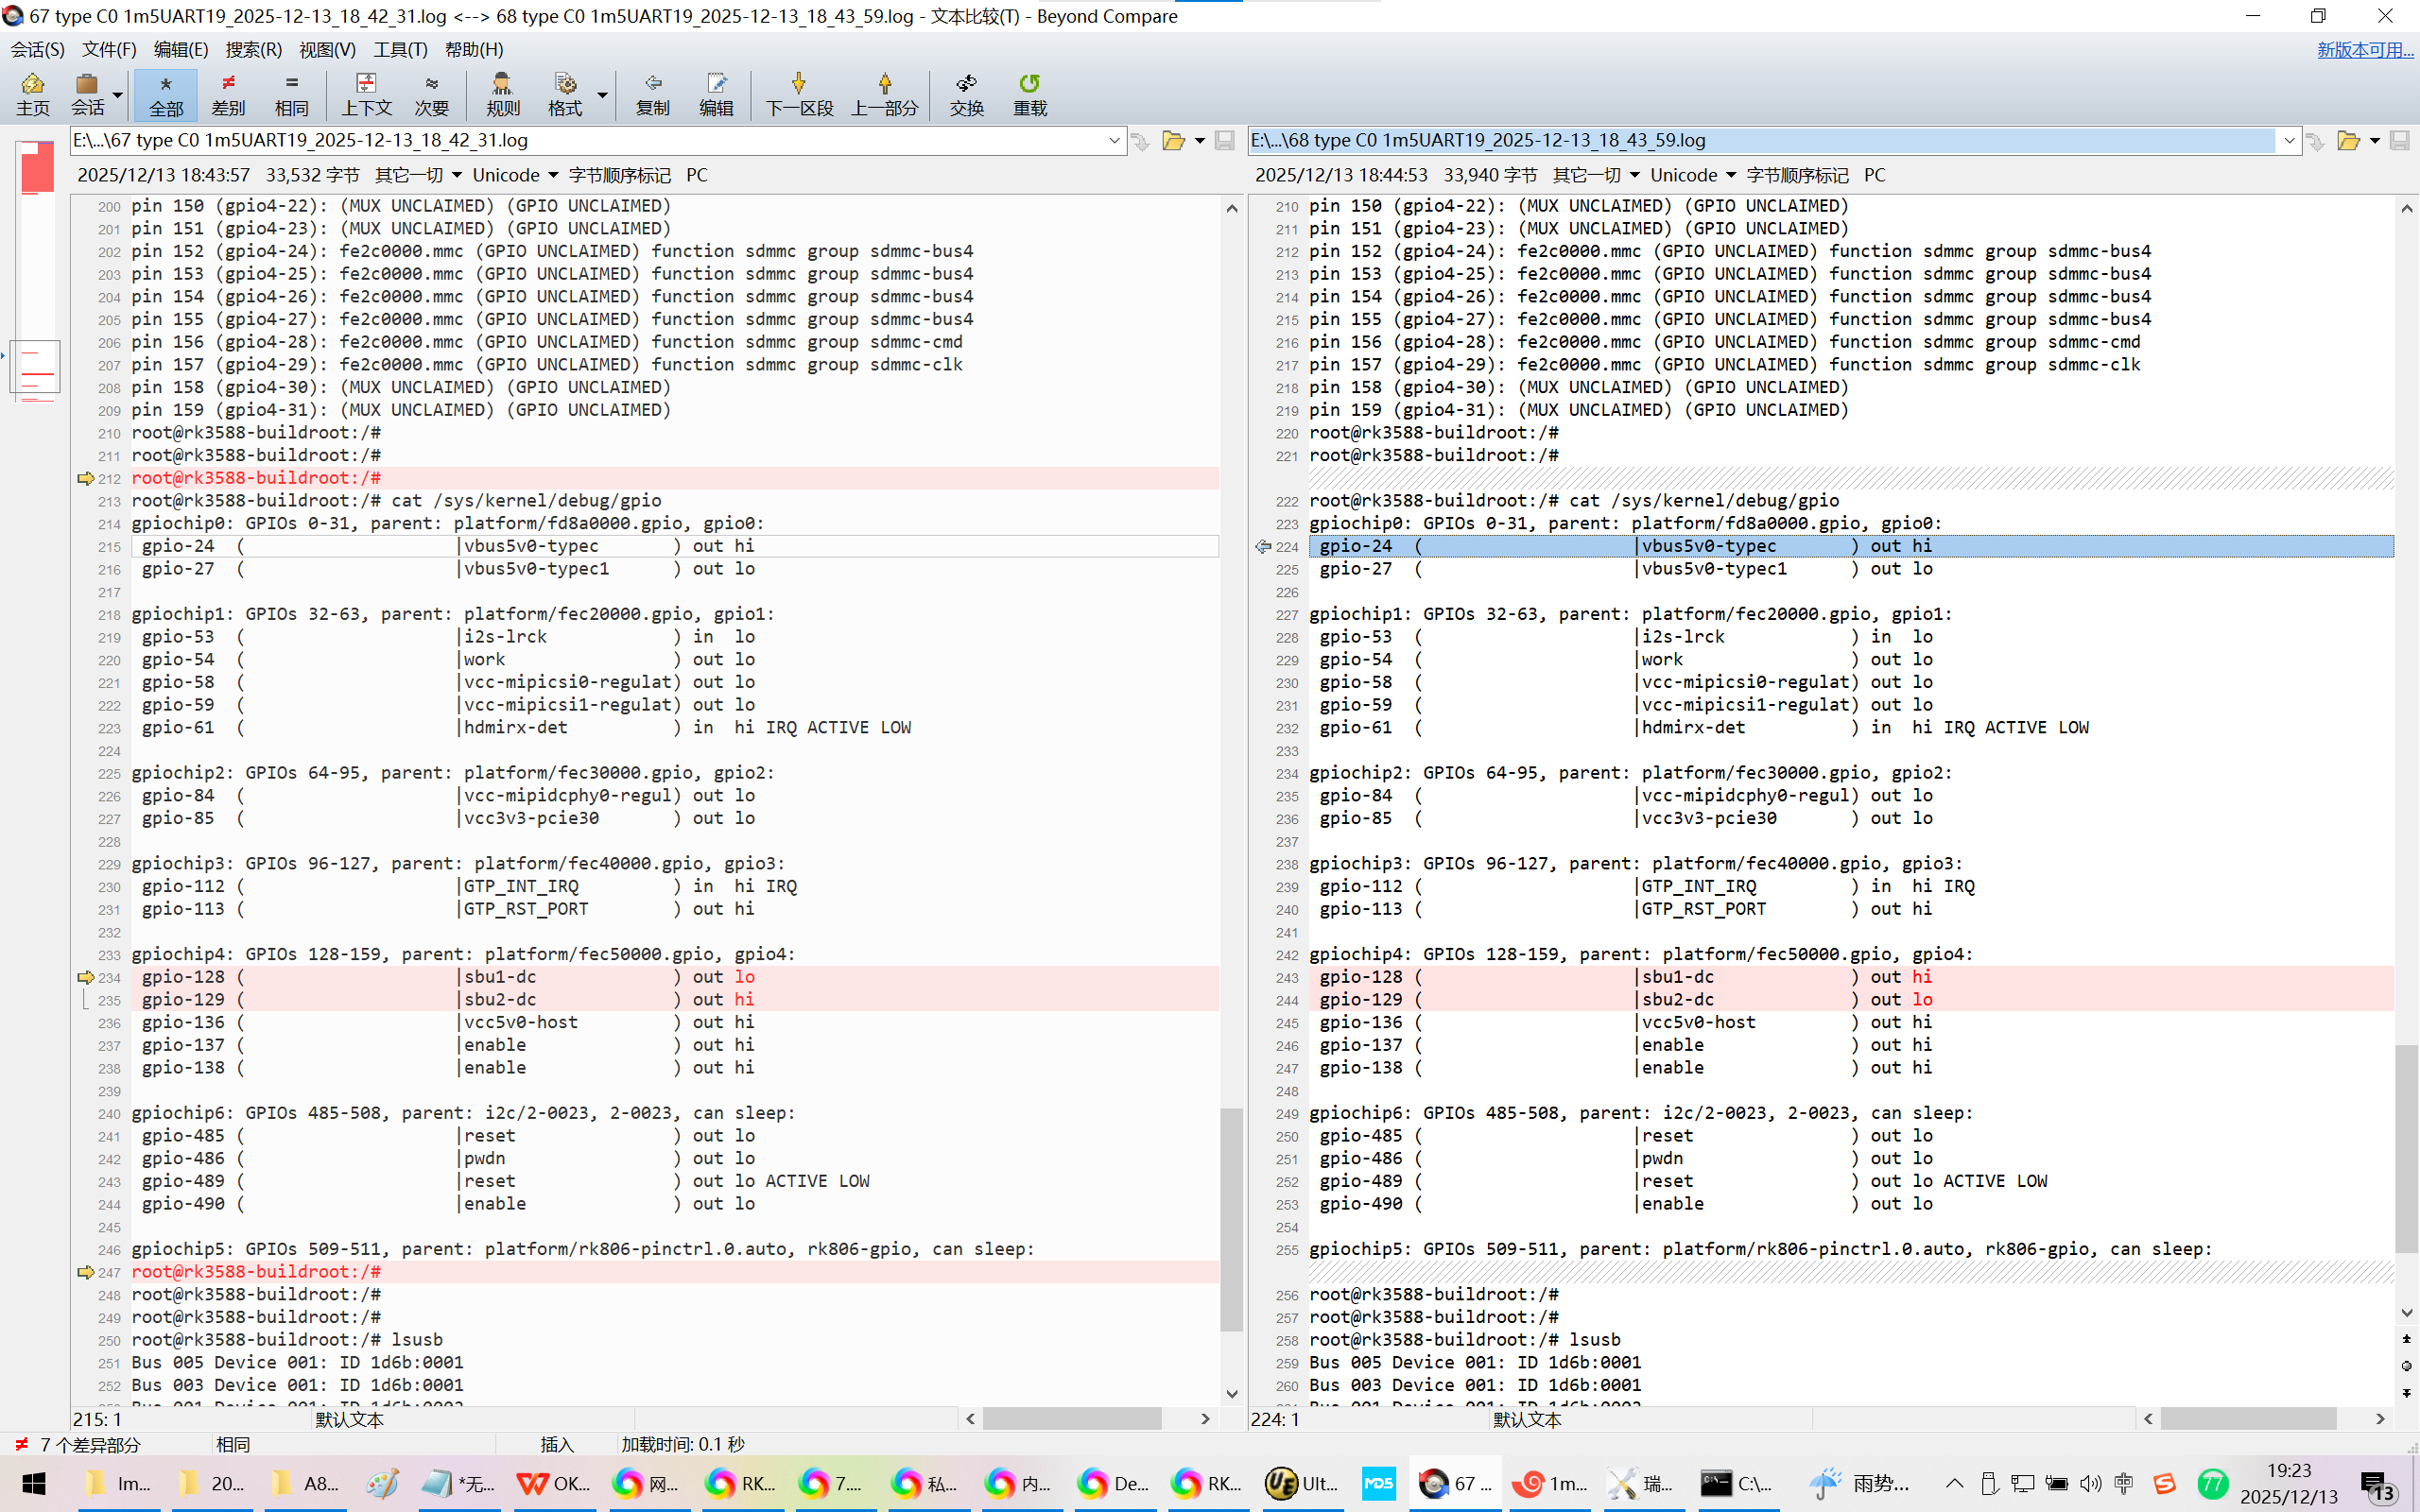Open the Tools (工具) menu
2420x1512 pixels.
pyautogui.click(x=400, y=49)
